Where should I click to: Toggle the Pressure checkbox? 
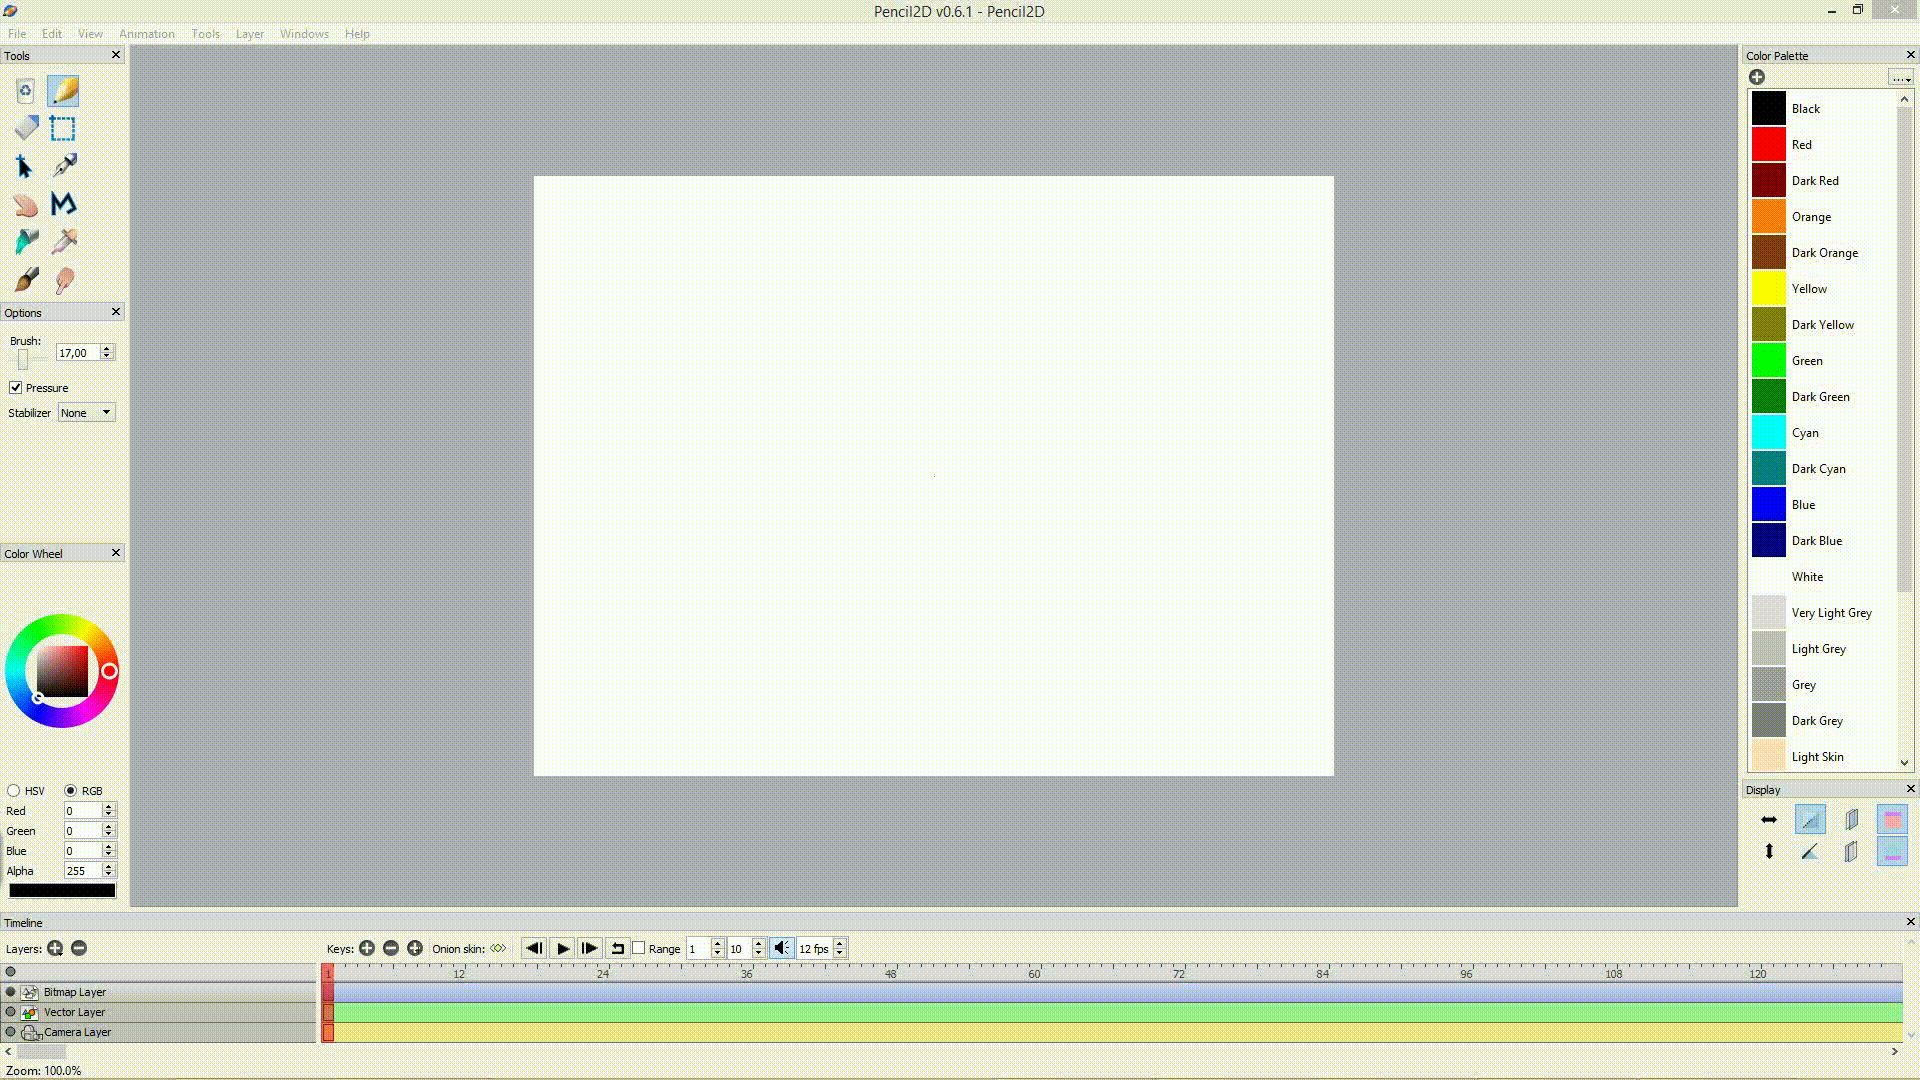click(x=16, y=387)
